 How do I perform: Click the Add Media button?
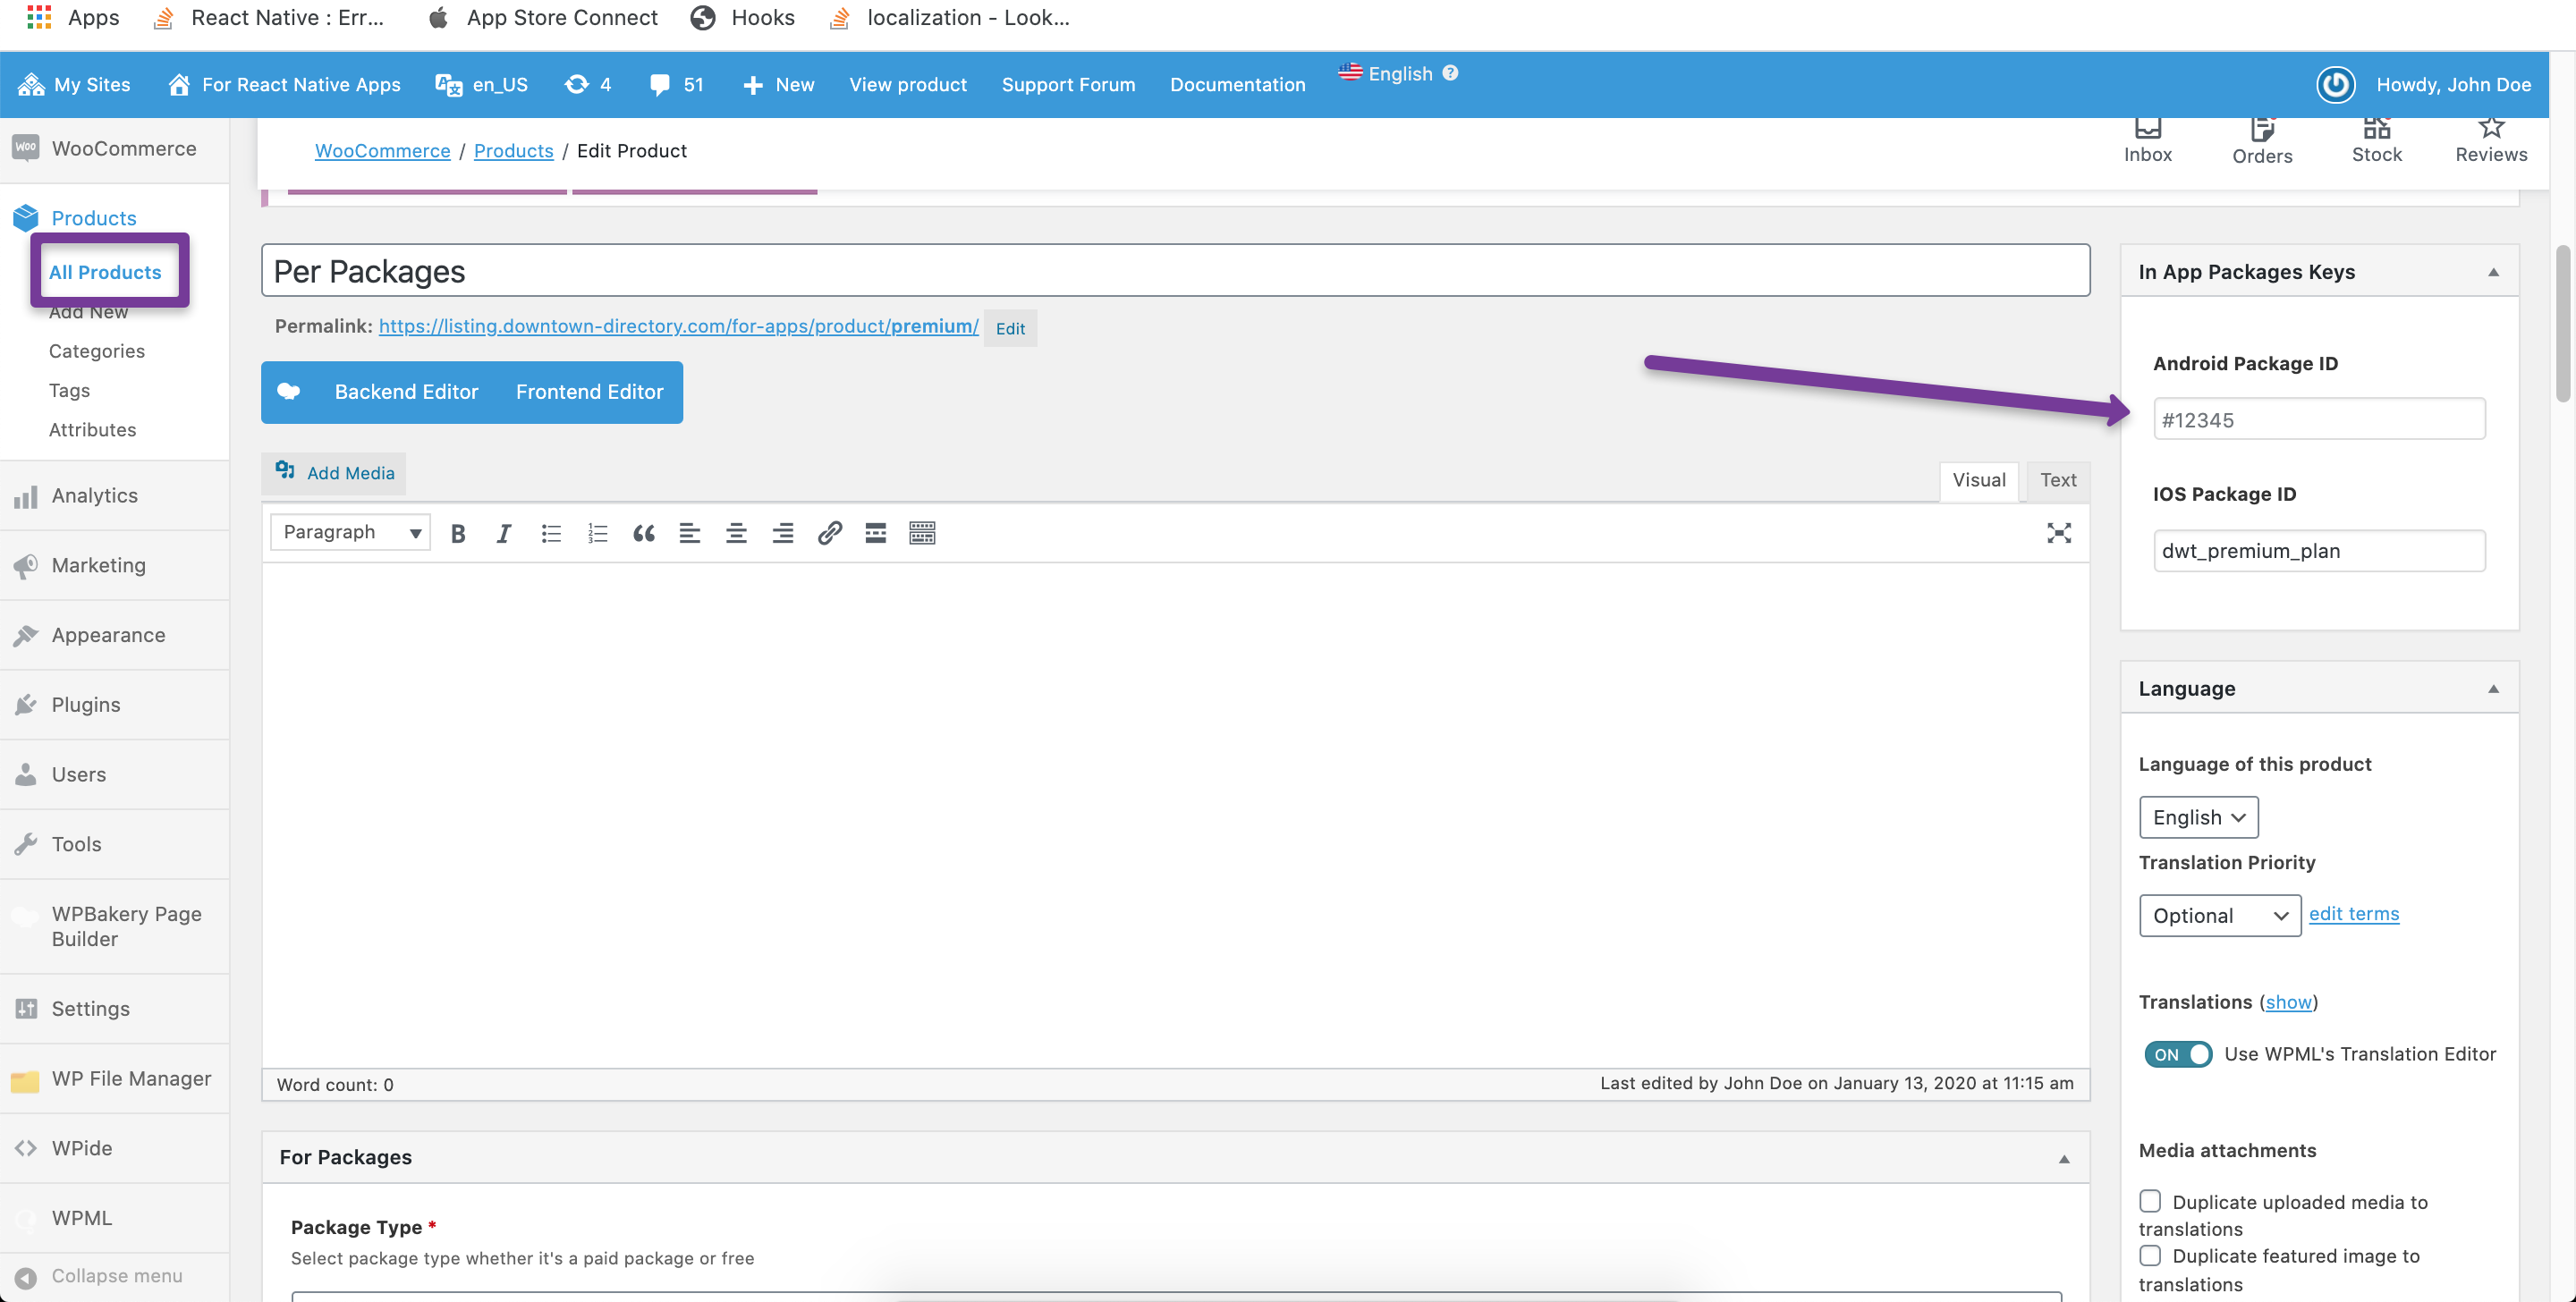pos(335,473)
